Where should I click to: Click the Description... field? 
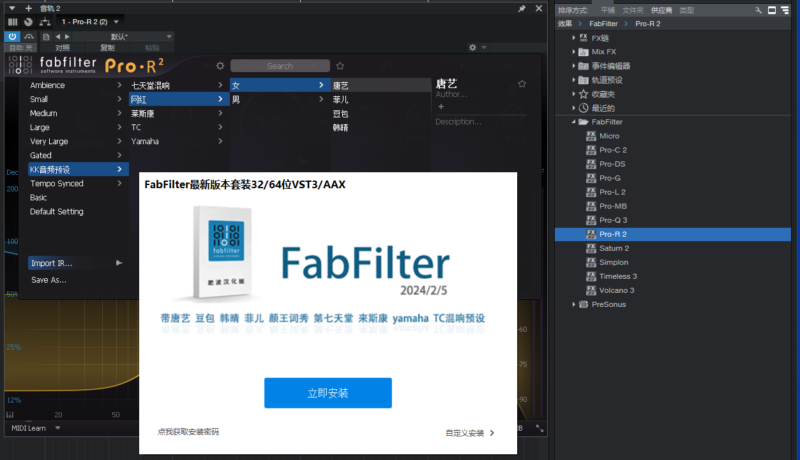(458, 122)
